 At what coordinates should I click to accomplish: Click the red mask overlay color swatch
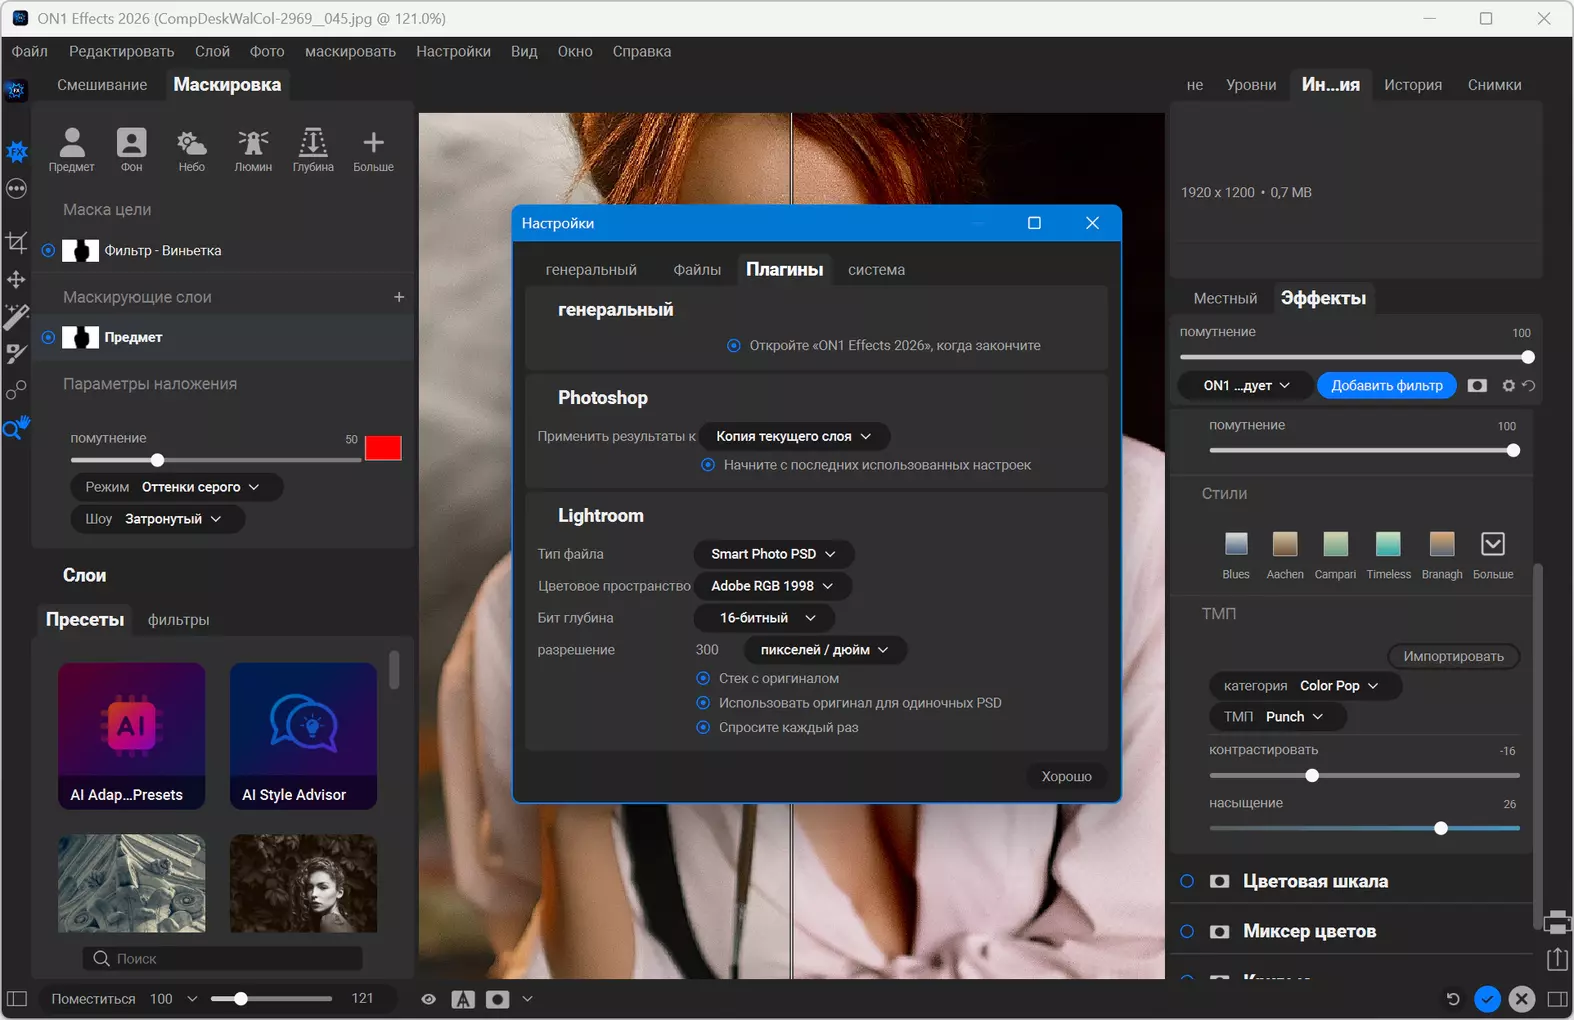[x=383, y=448]
